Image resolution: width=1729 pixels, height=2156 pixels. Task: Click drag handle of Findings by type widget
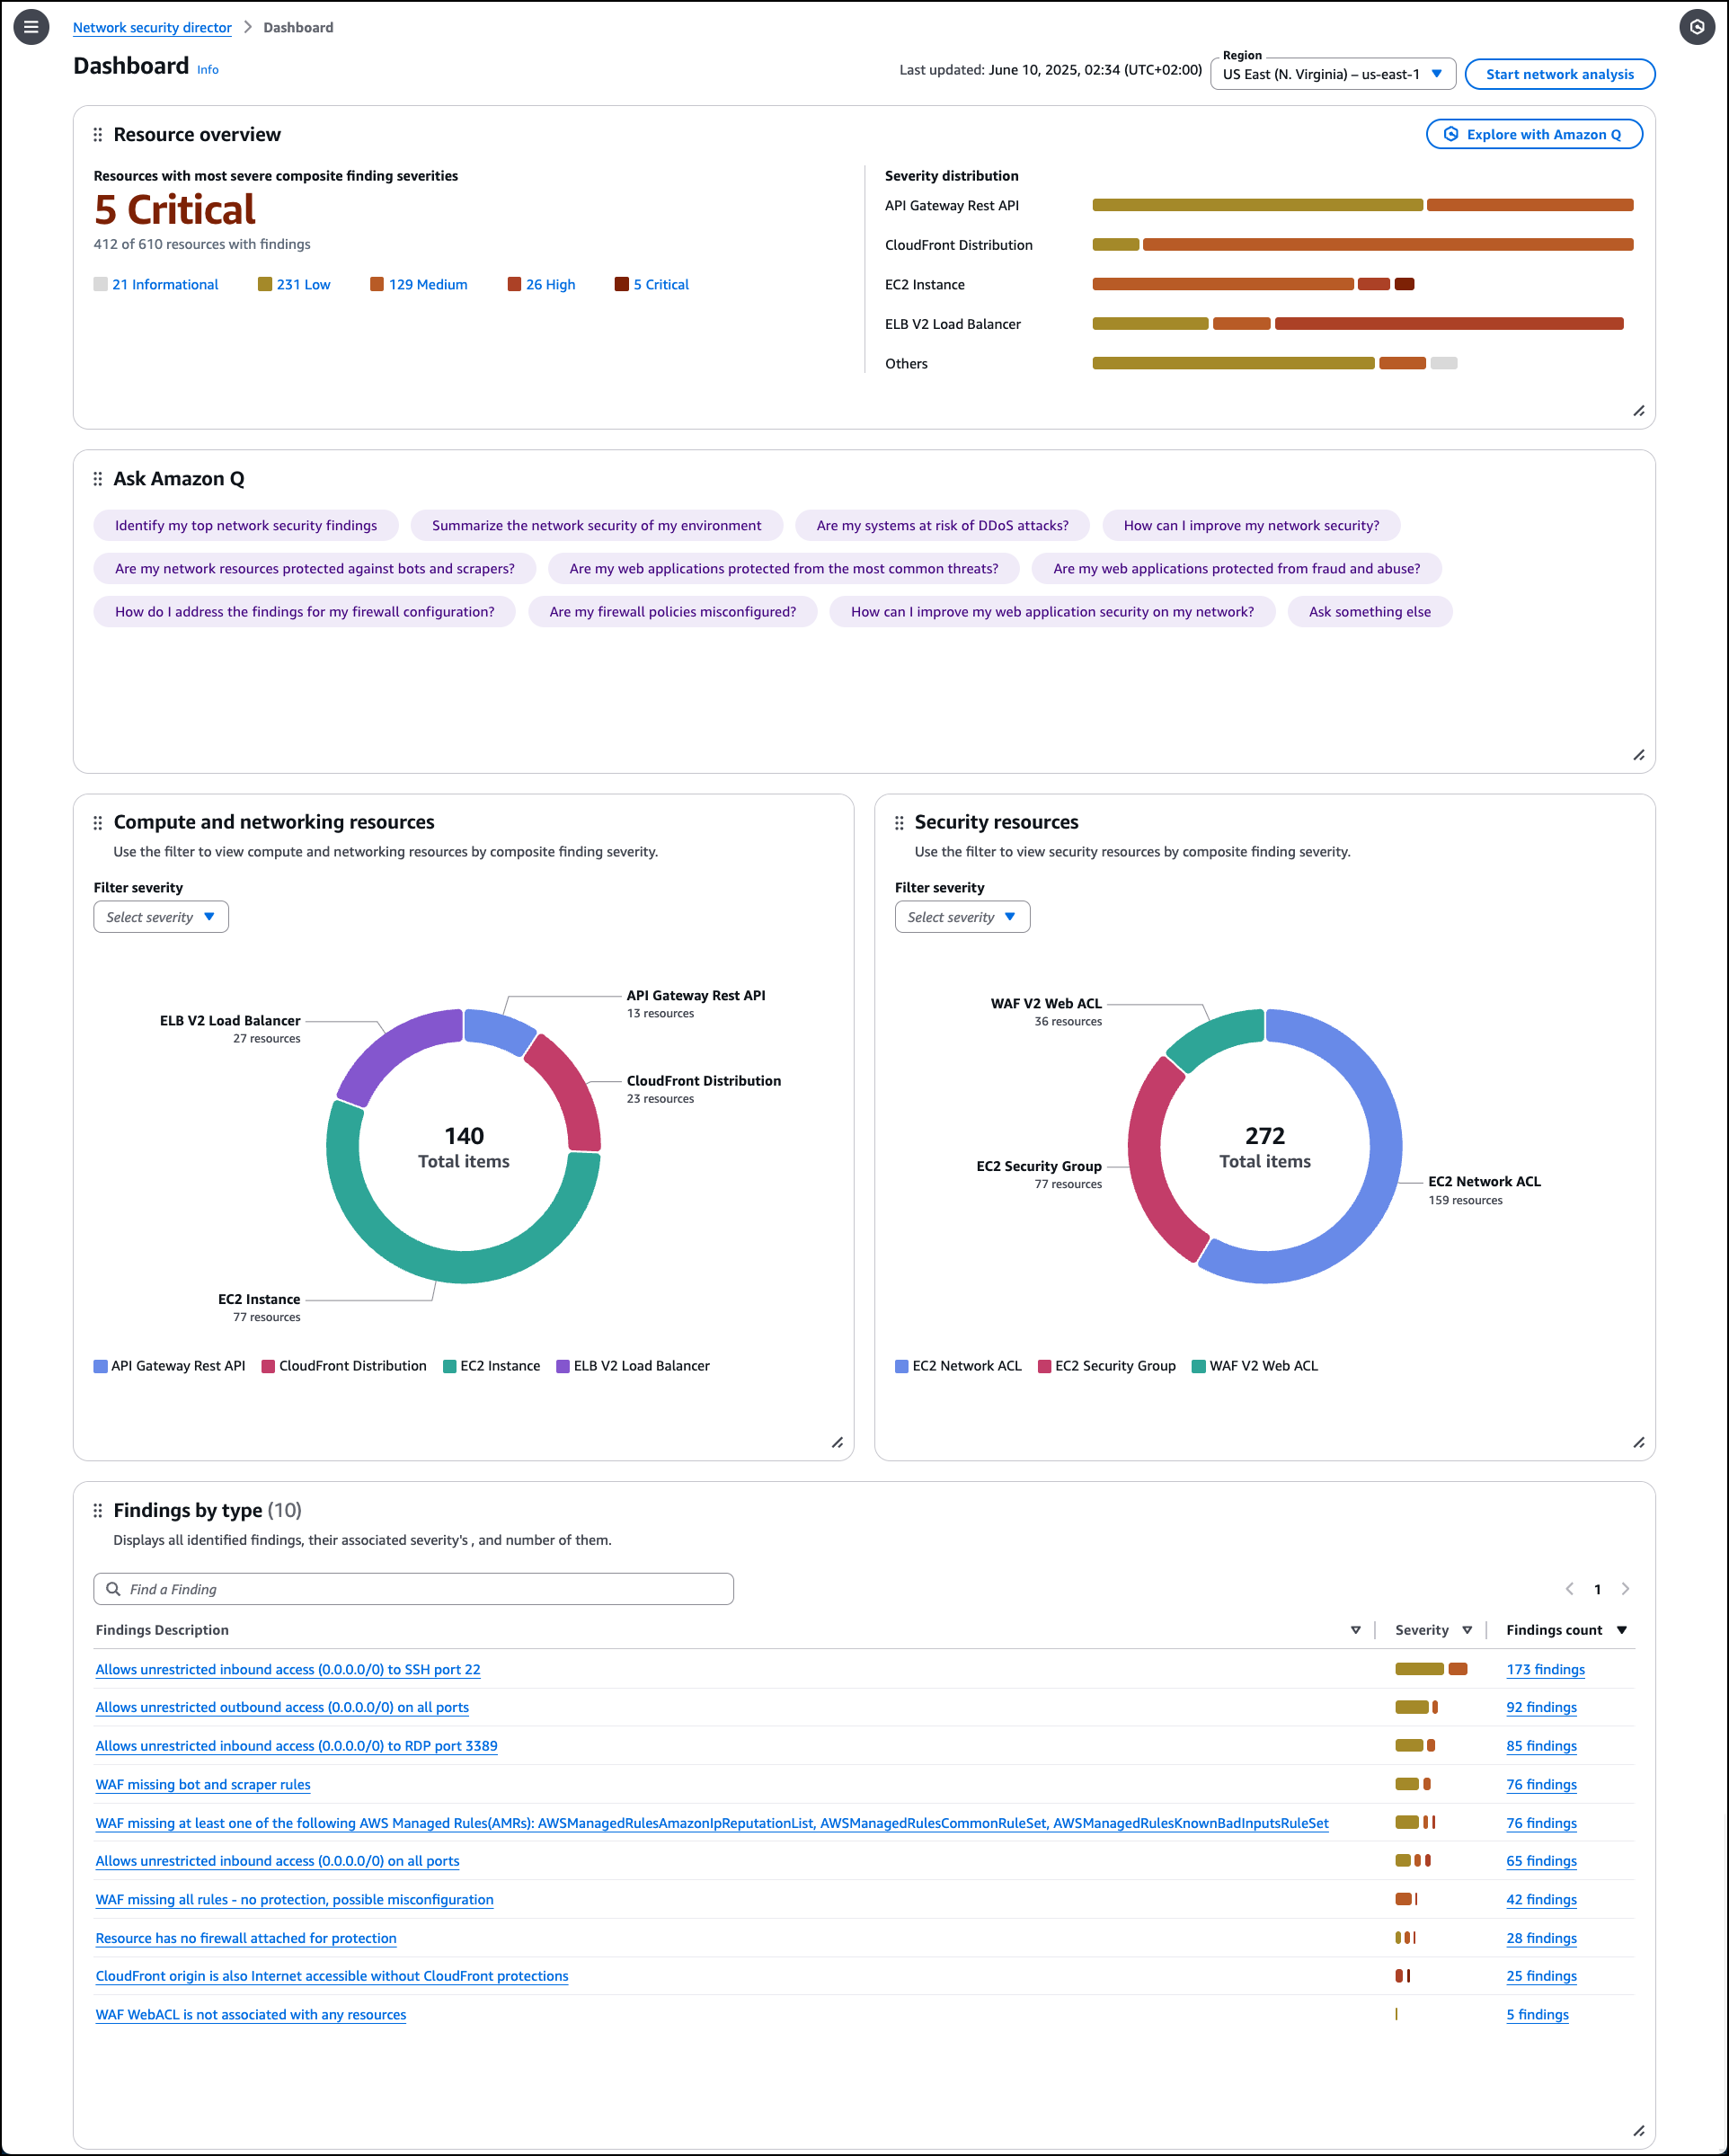point(97,1510)
